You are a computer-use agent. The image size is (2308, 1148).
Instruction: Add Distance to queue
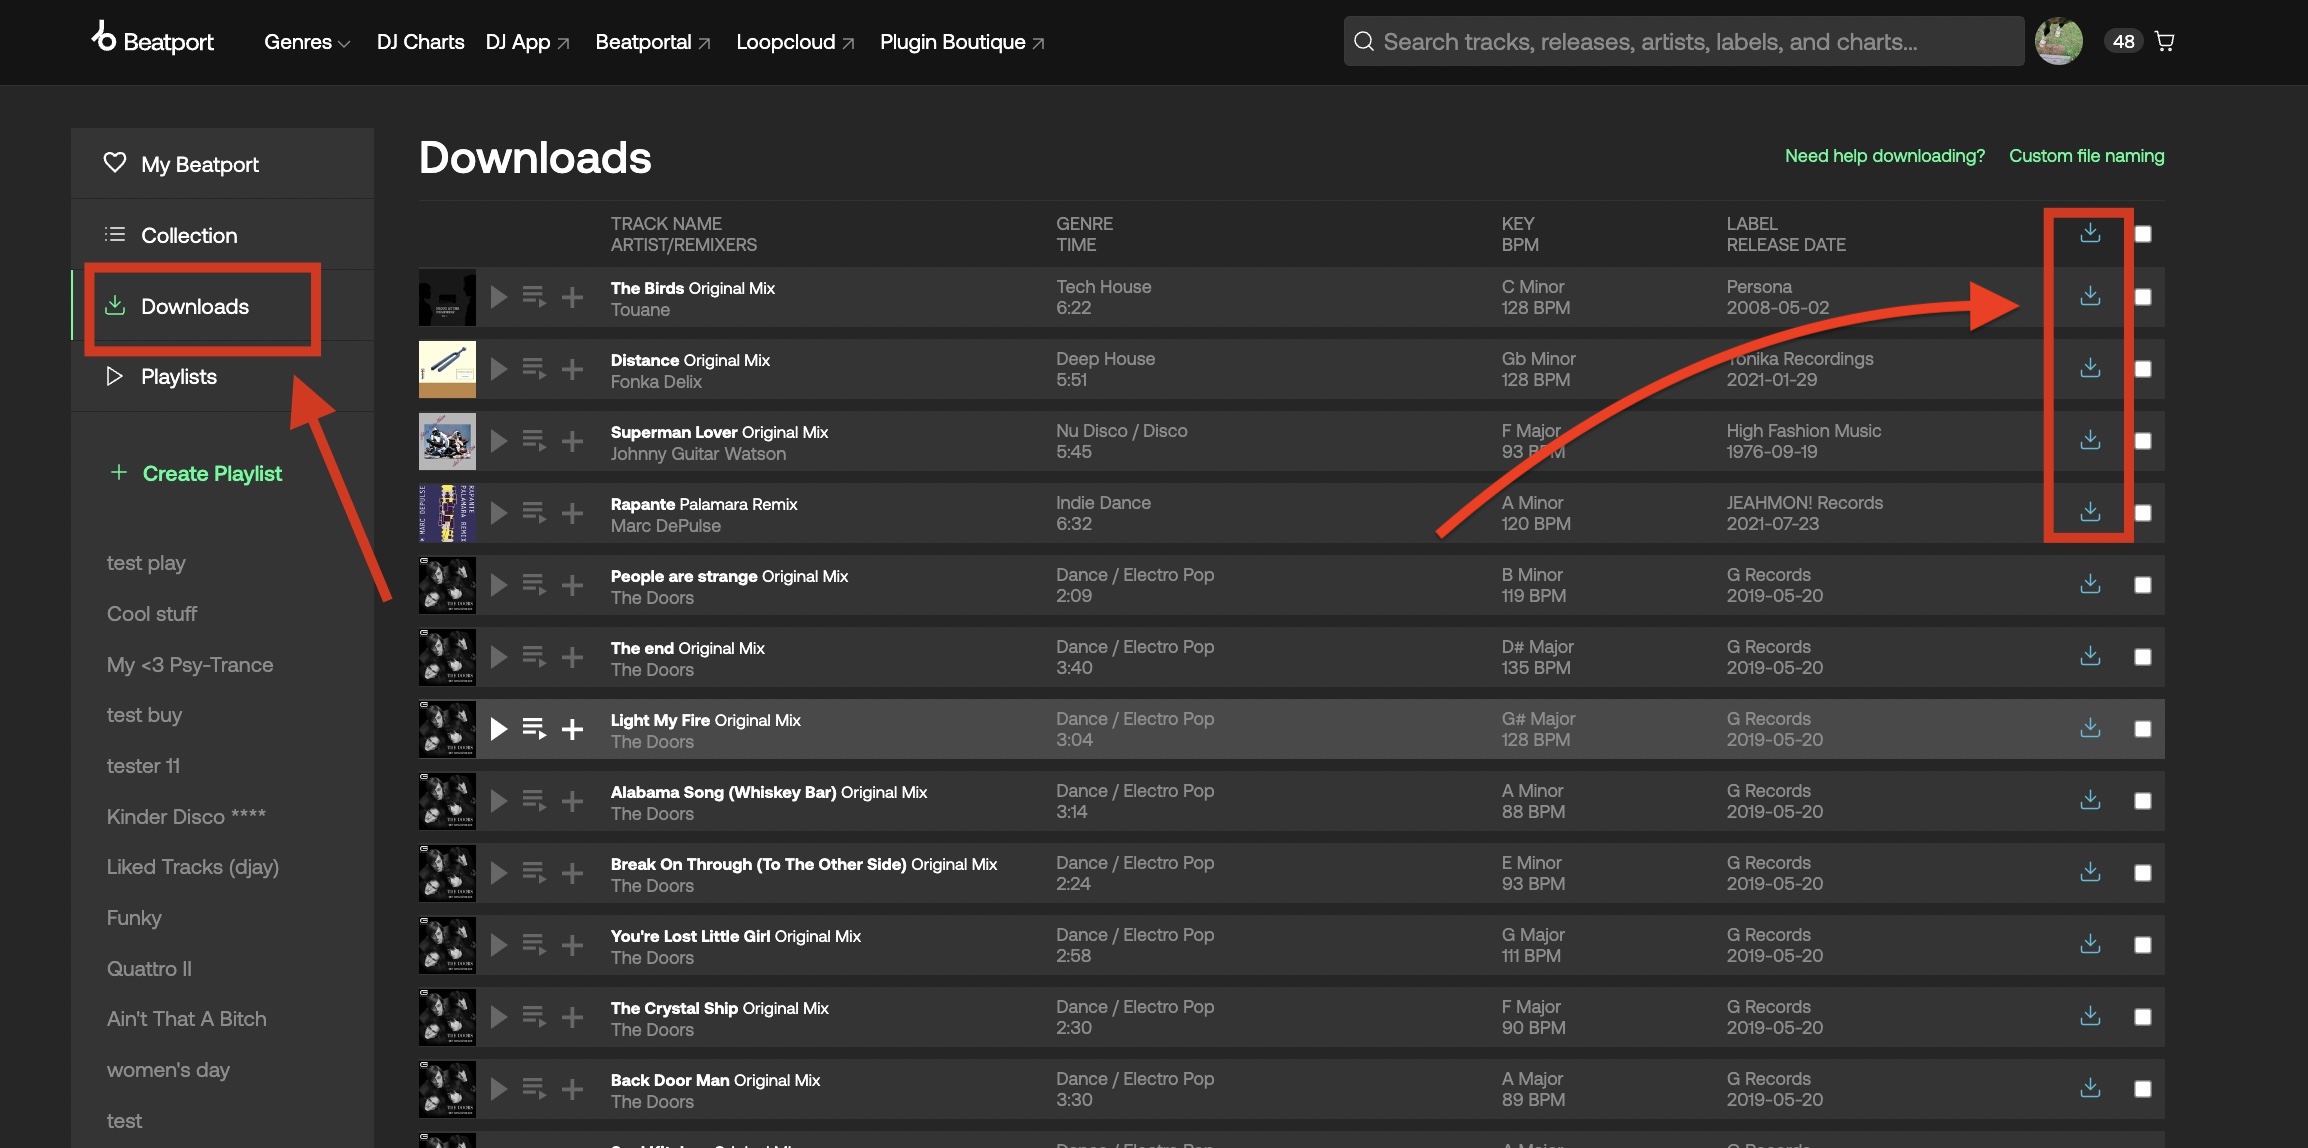point(534,369)
